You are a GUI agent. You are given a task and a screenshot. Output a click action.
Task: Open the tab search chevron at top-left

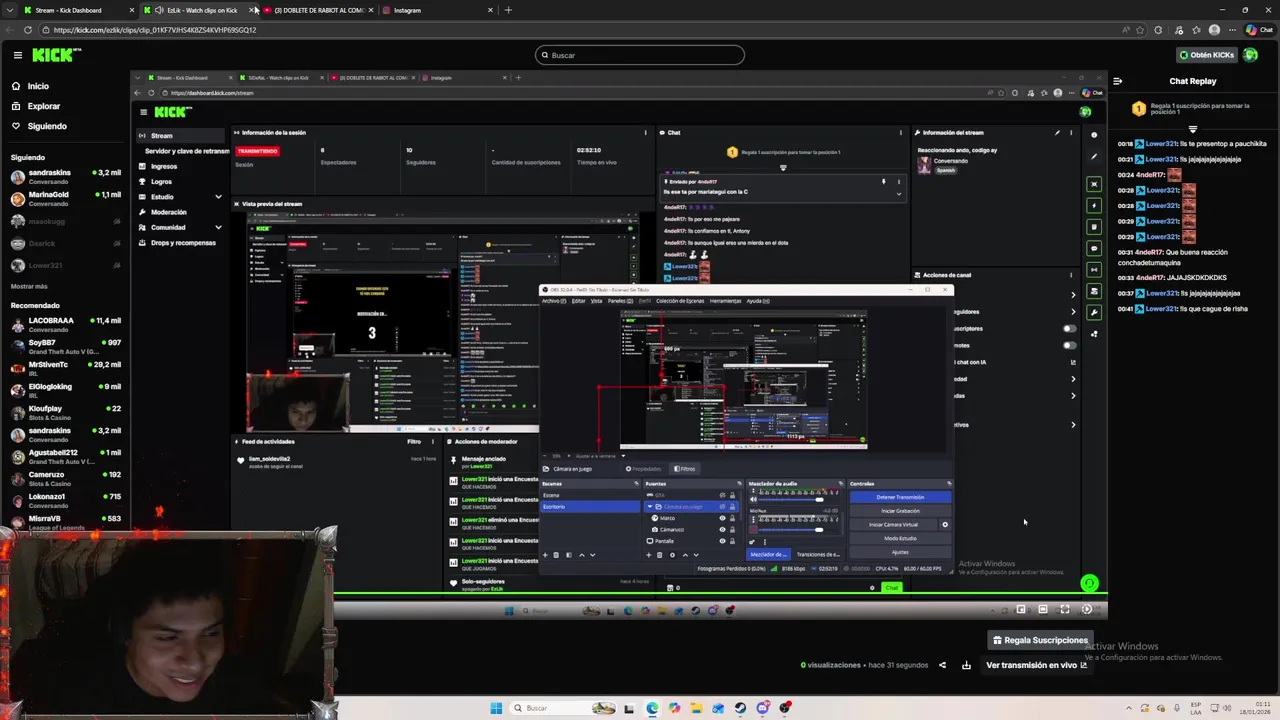(9, 10)
